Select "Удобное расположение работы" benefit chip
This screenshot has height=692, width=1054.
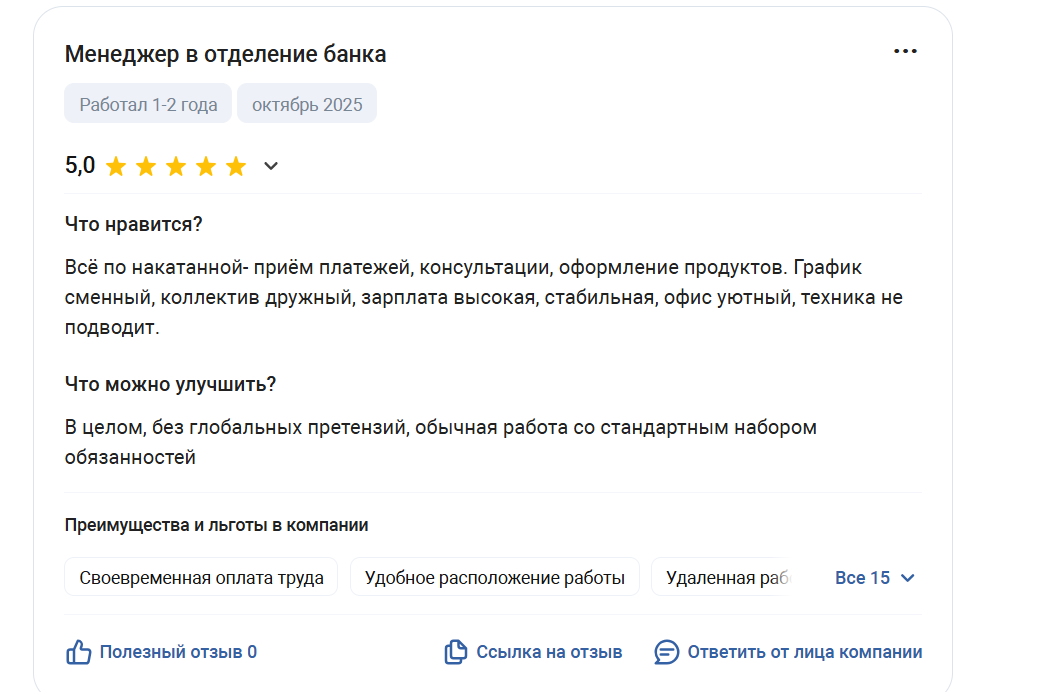click(x=494, y=578)
